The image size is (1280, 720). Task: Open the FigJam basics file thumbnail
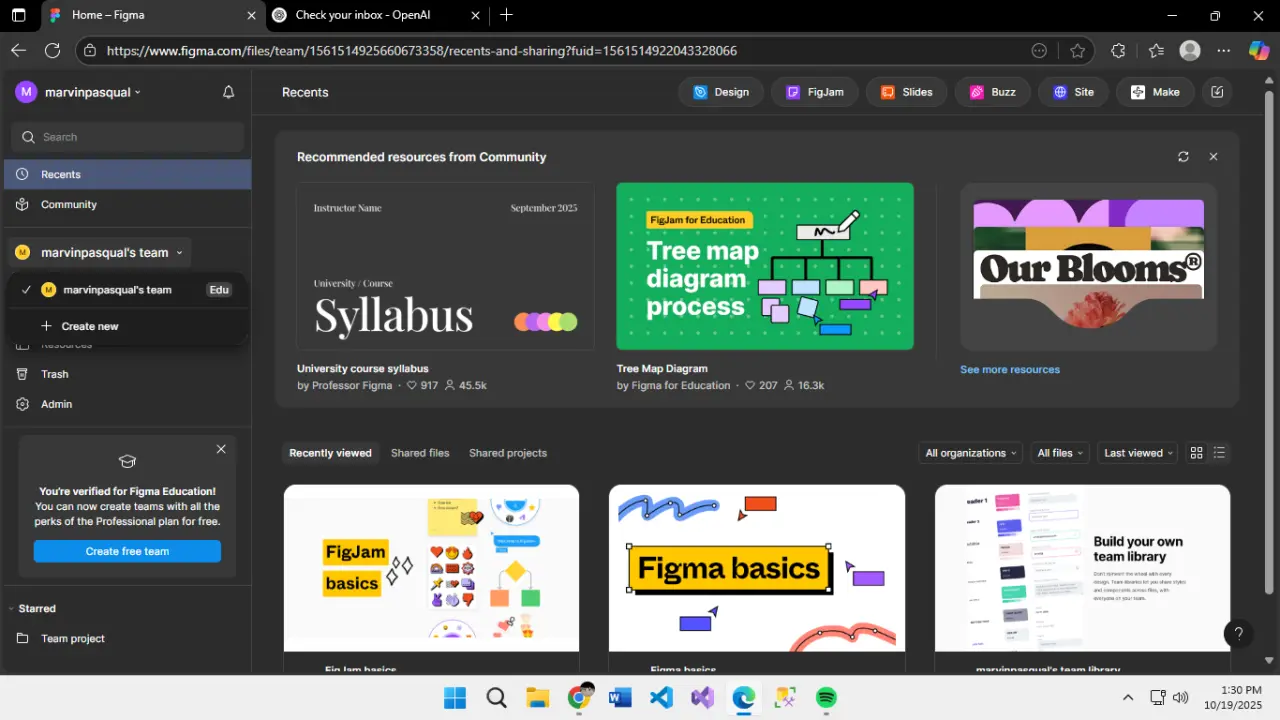pos(431,568)
